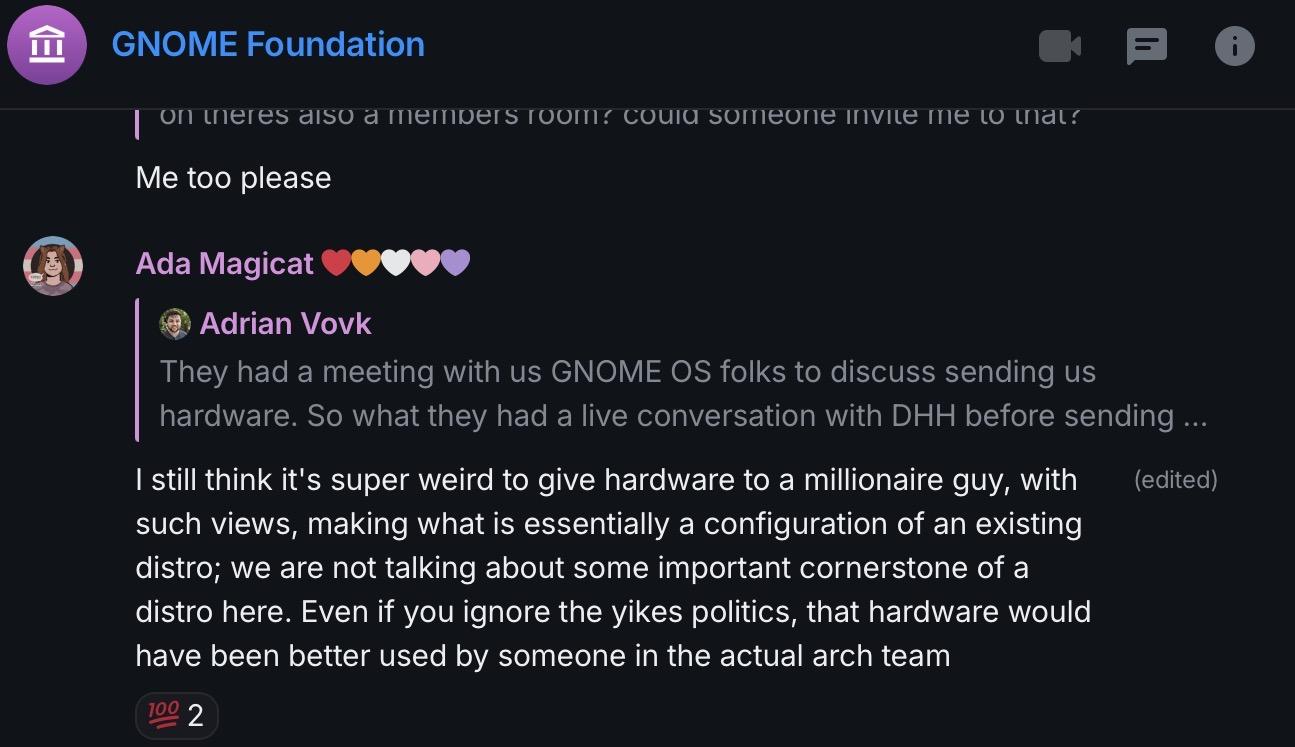
Task: Open Ada Magicat's display name
Action: pyautogui.click(x=225, y=263)
